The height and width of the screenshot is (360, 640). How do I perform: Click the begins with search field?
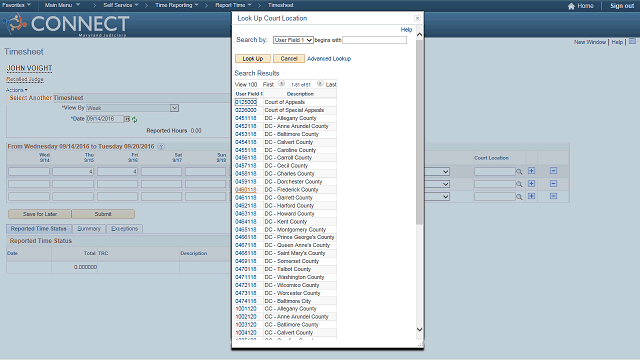374,40
